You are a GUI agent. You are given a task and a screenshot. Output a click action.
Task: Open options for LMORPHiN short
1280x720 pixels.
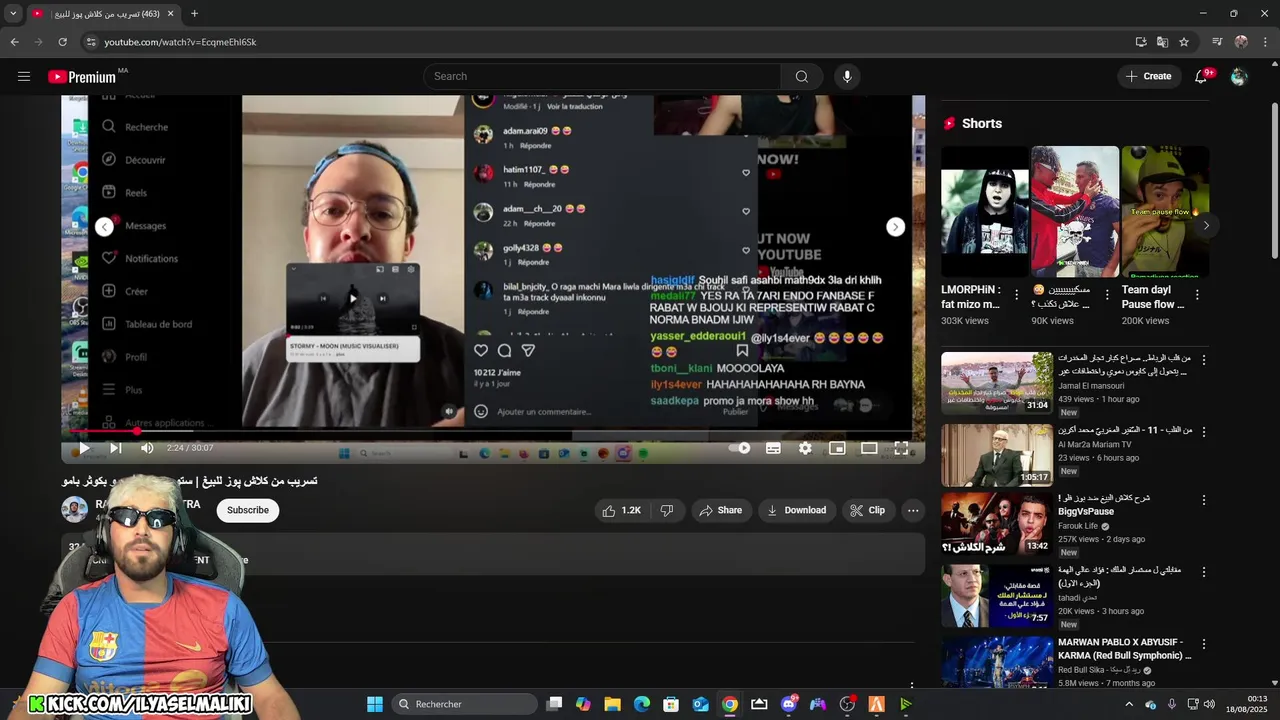click(1016, 295)
